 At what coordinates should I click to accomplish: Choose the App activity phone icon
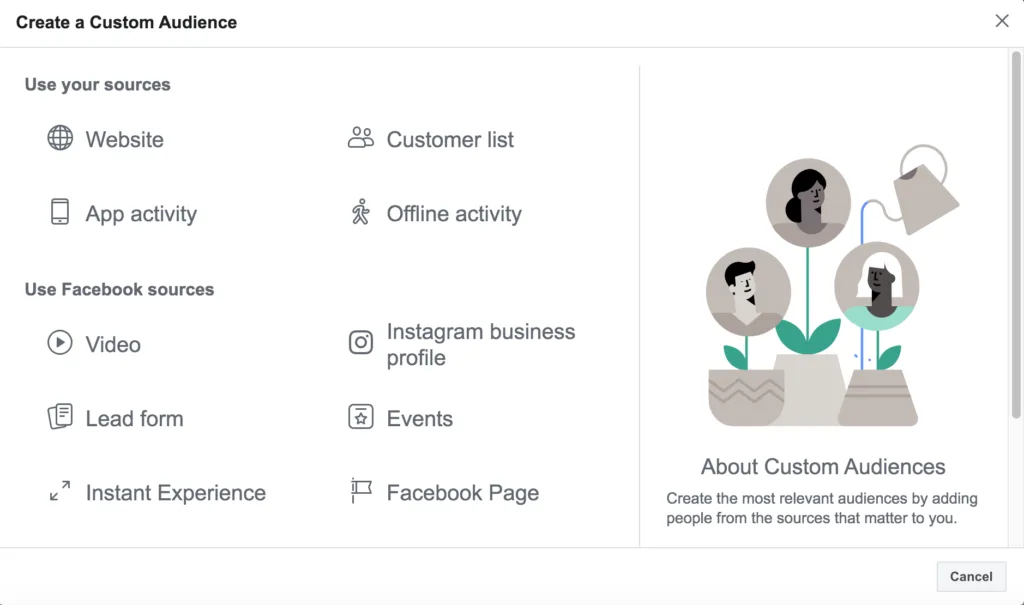coord(60,212)
